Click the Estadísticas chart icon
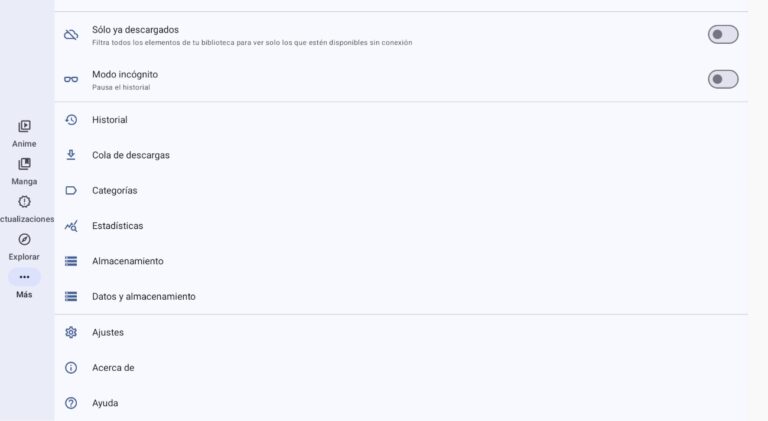Image resolution: width=768 pixels, height=421 pixels. [x=71, y=226]
